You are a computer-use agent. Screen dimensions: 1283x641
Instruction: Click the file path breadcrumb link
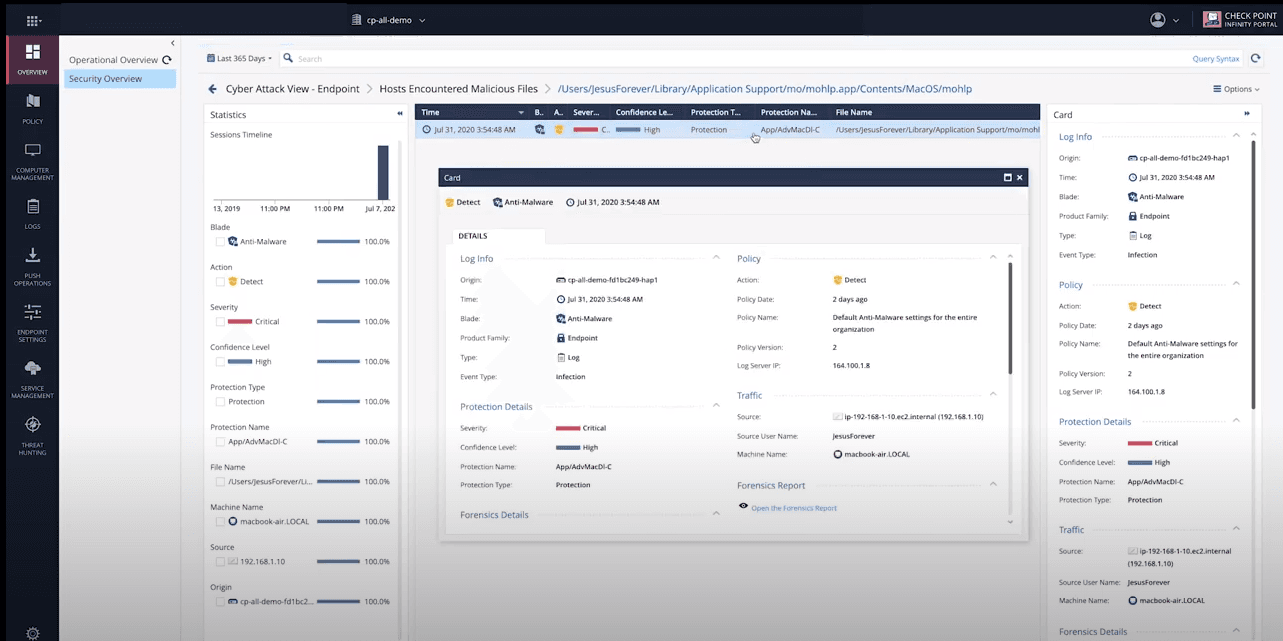765,89
